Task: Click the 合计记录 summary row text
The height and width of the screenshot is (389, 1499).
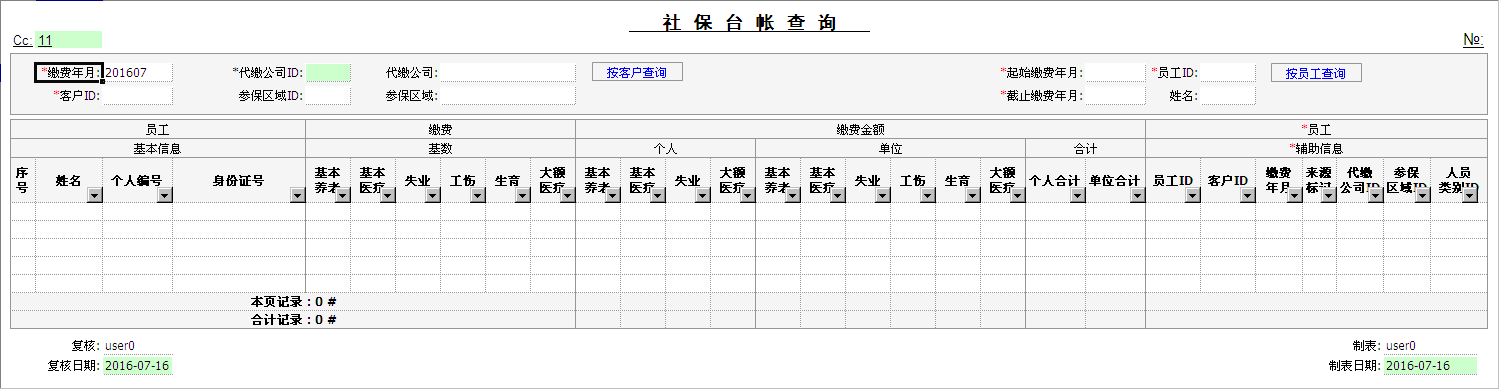Action: pos(293,320)
